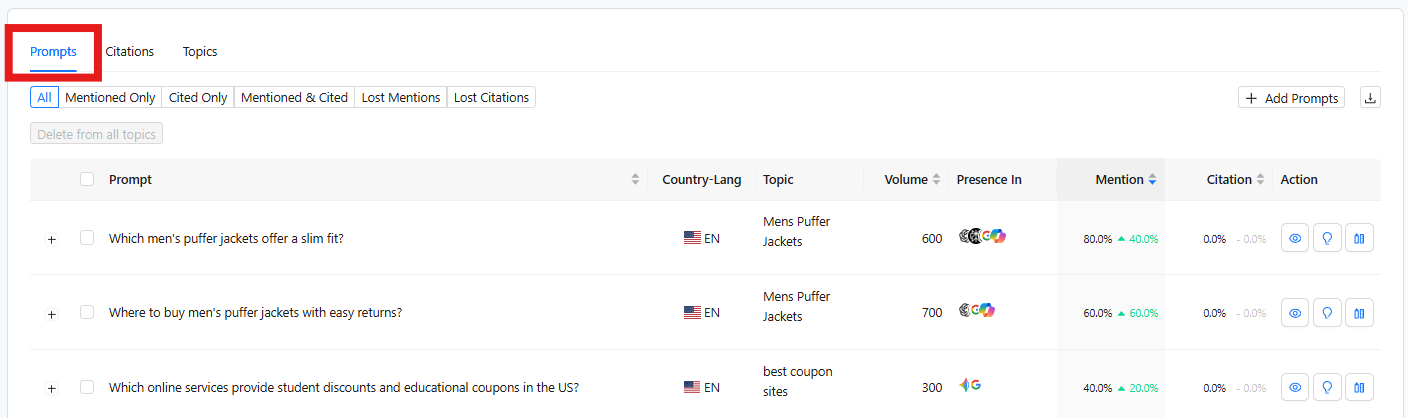The height and width of the screenshot is (418, 1408).
Task: Expand the student discounts prompt row
Action: 52,388
